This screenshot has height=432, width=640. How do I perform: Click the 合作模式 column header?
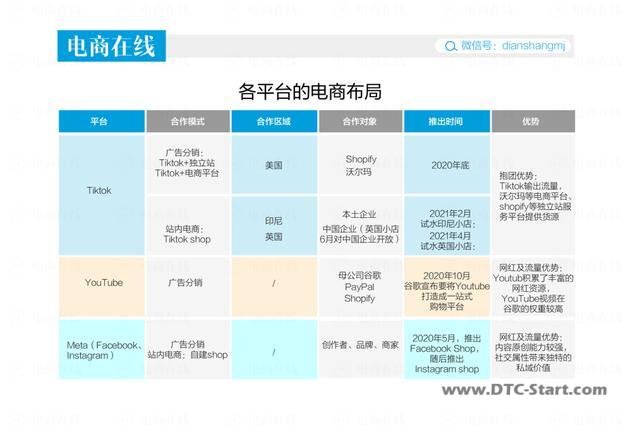pos(188,121)
